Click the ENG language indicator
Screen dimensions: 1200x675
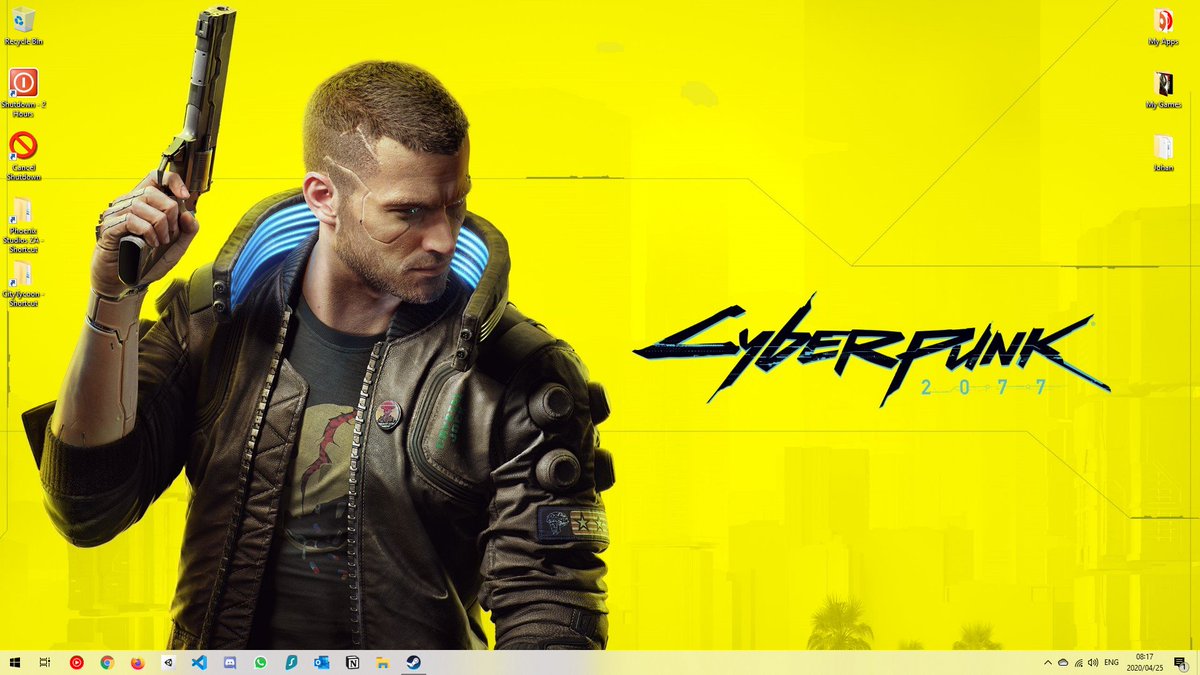click(1111, 662)
